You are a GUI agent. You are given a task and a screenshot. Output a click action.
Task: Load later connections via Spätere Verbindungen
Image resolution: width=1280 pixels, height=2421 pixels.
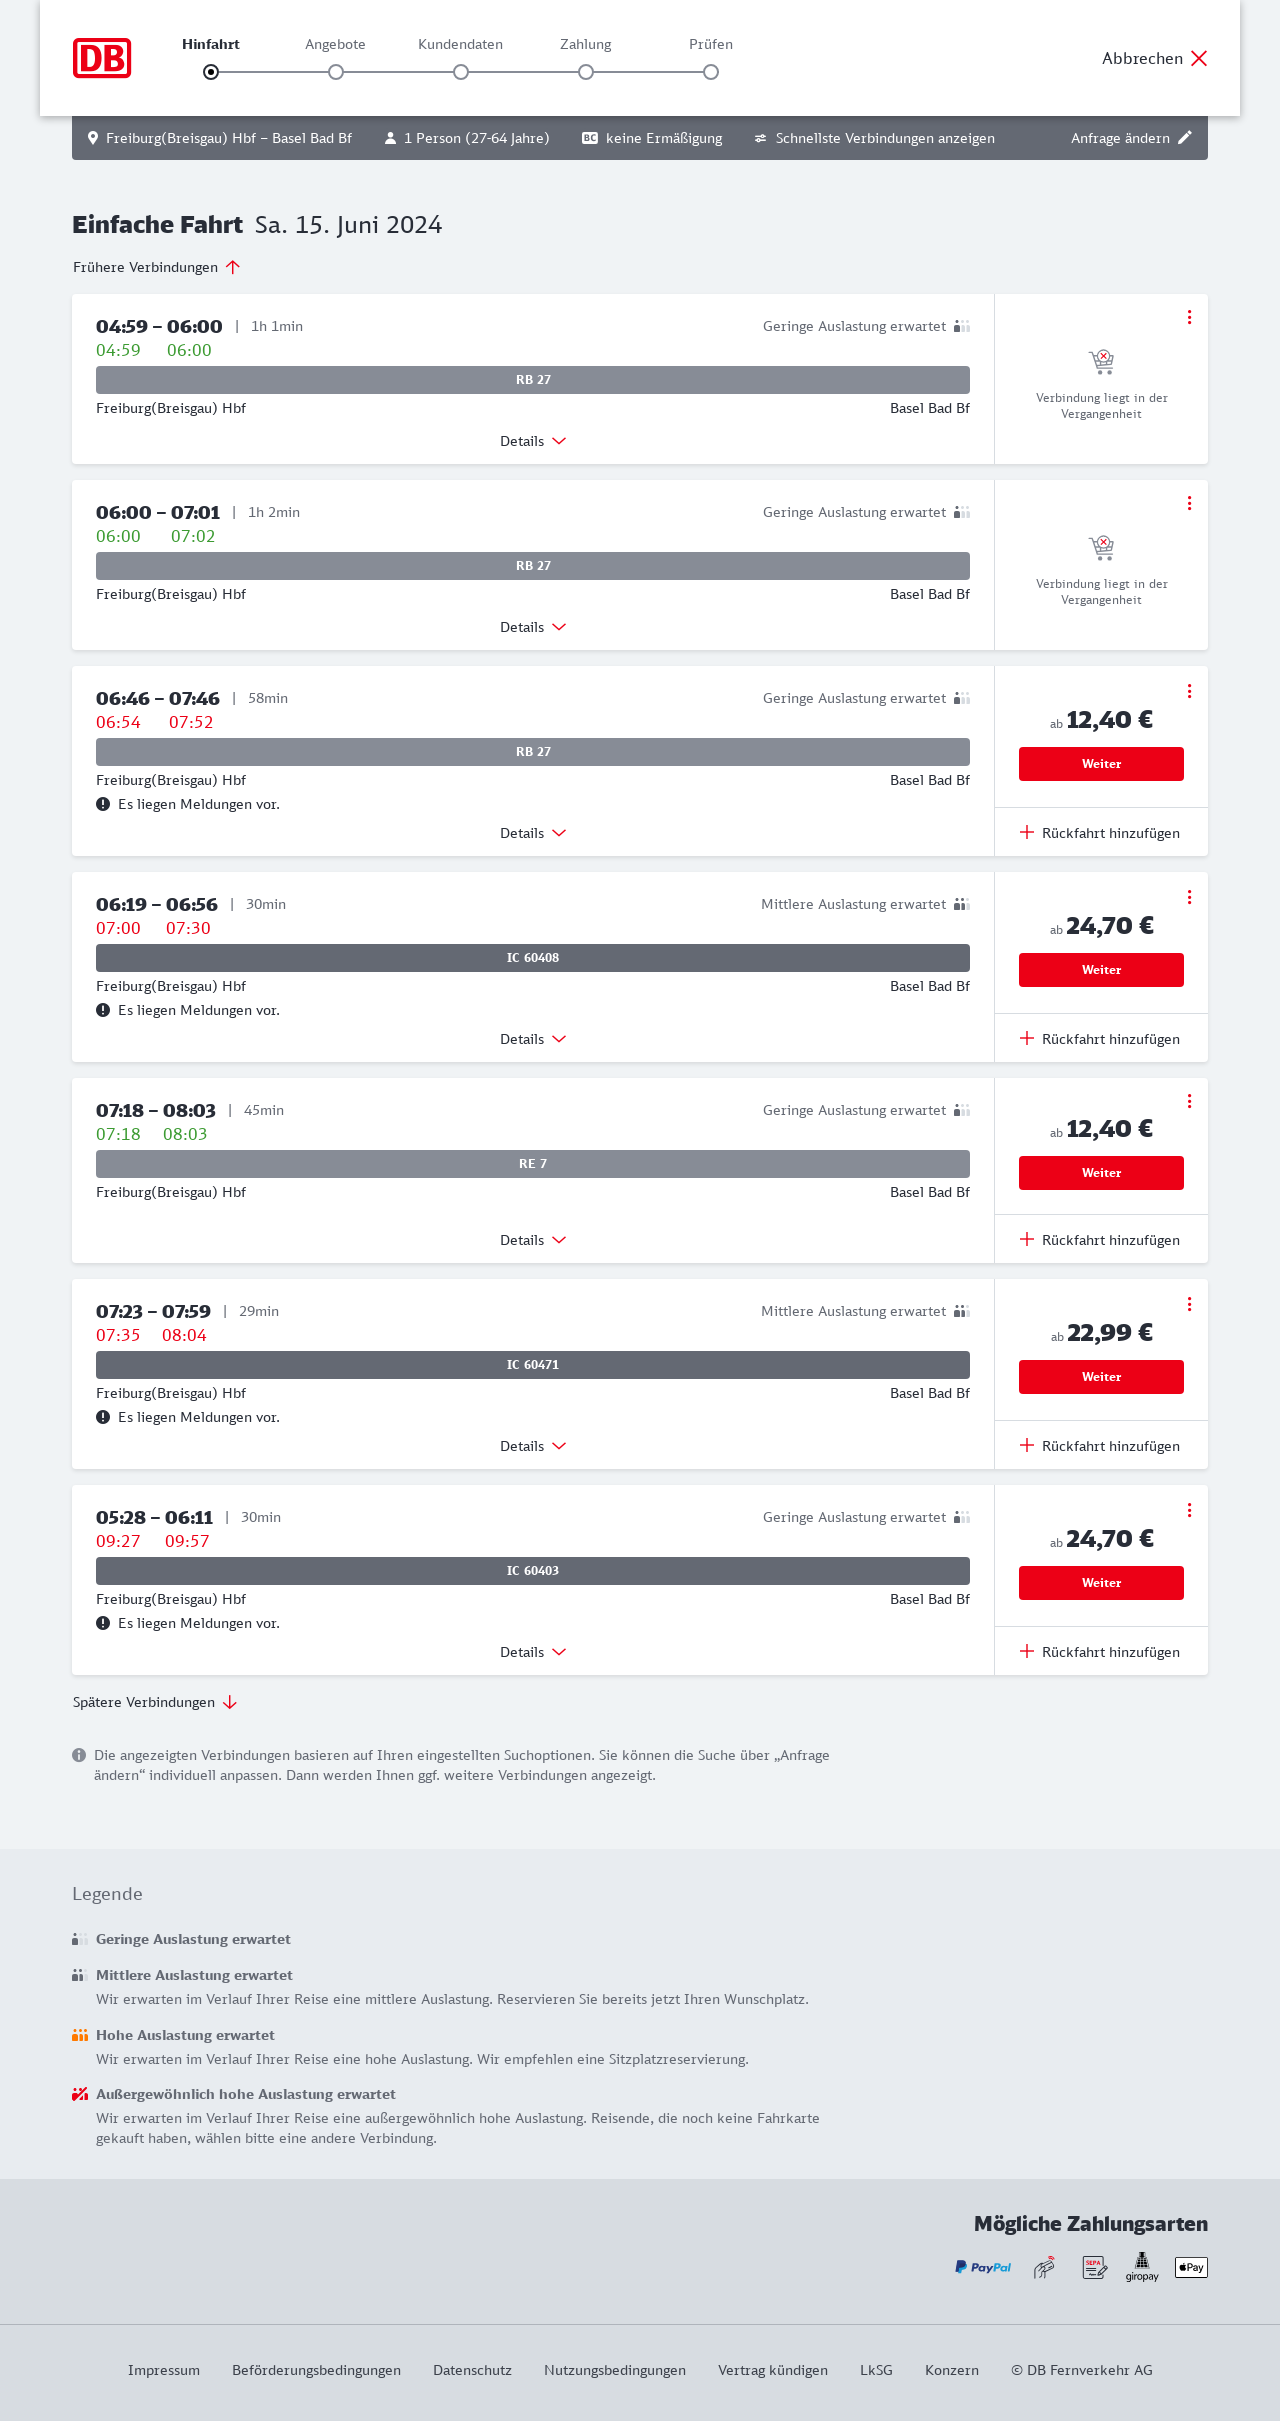pos(154,1702)
